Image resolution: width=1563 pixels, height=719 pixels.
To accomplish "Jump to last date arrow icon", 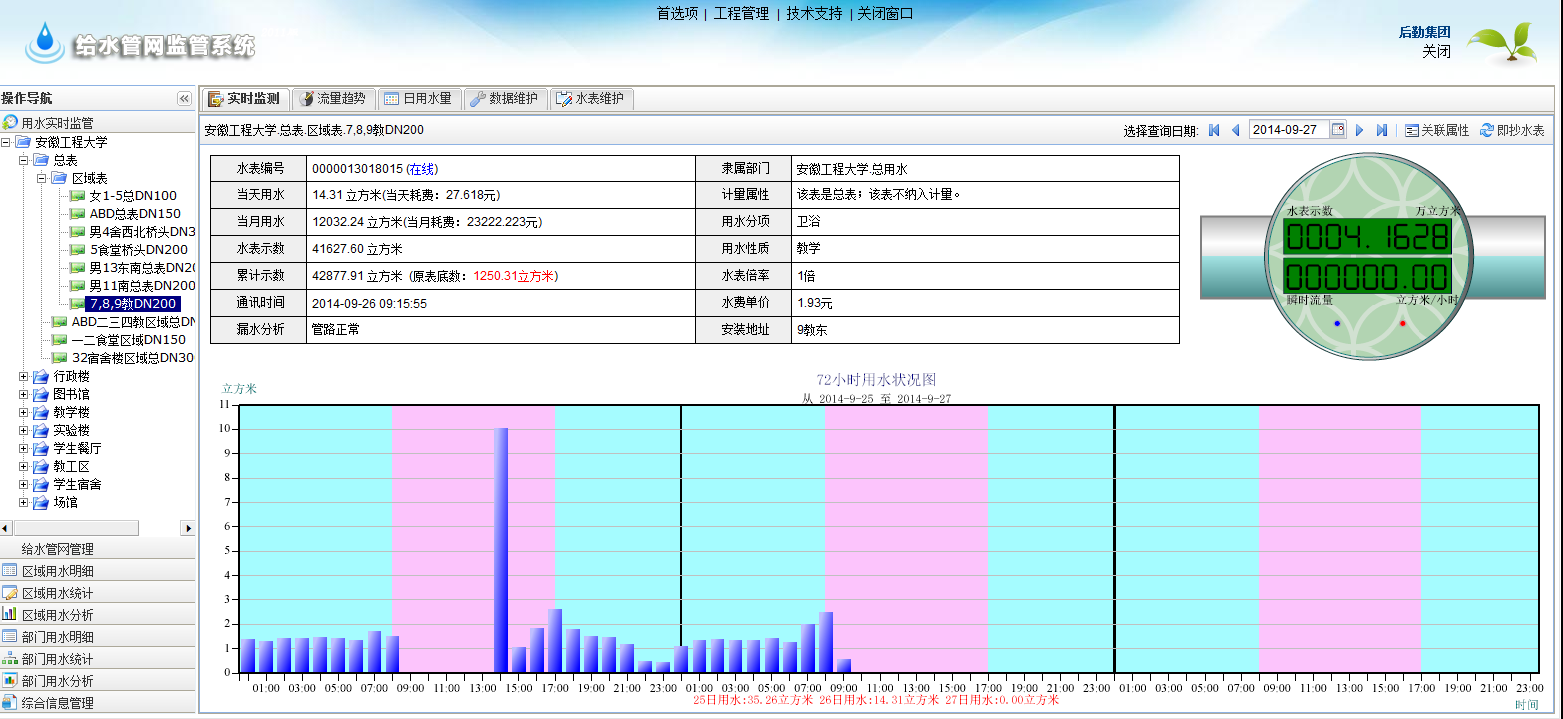I will [x=1381, y=130].
